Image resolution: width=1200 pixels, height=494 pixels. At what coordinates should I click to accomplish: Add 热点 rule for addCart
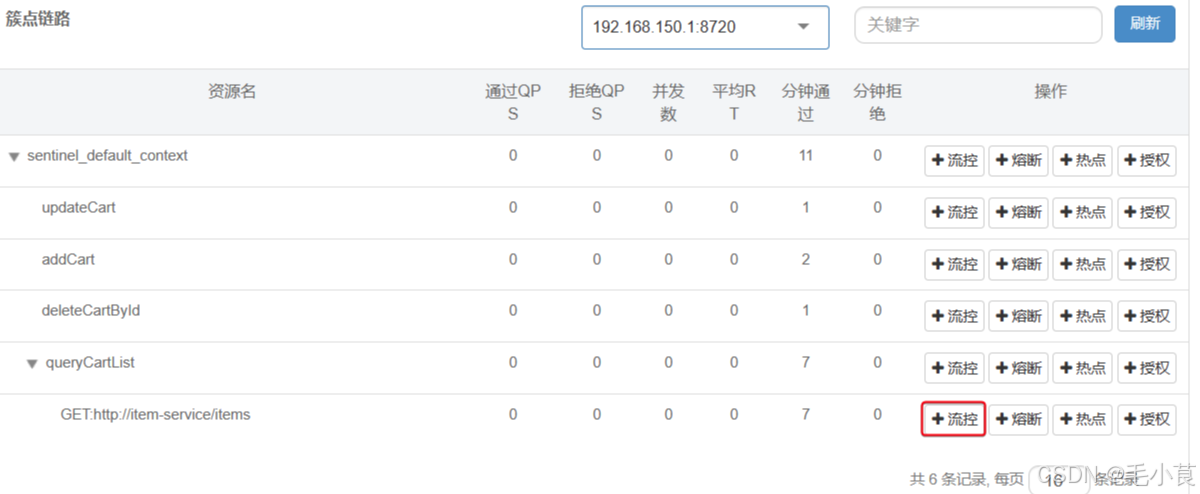(x=1082, y=264)
